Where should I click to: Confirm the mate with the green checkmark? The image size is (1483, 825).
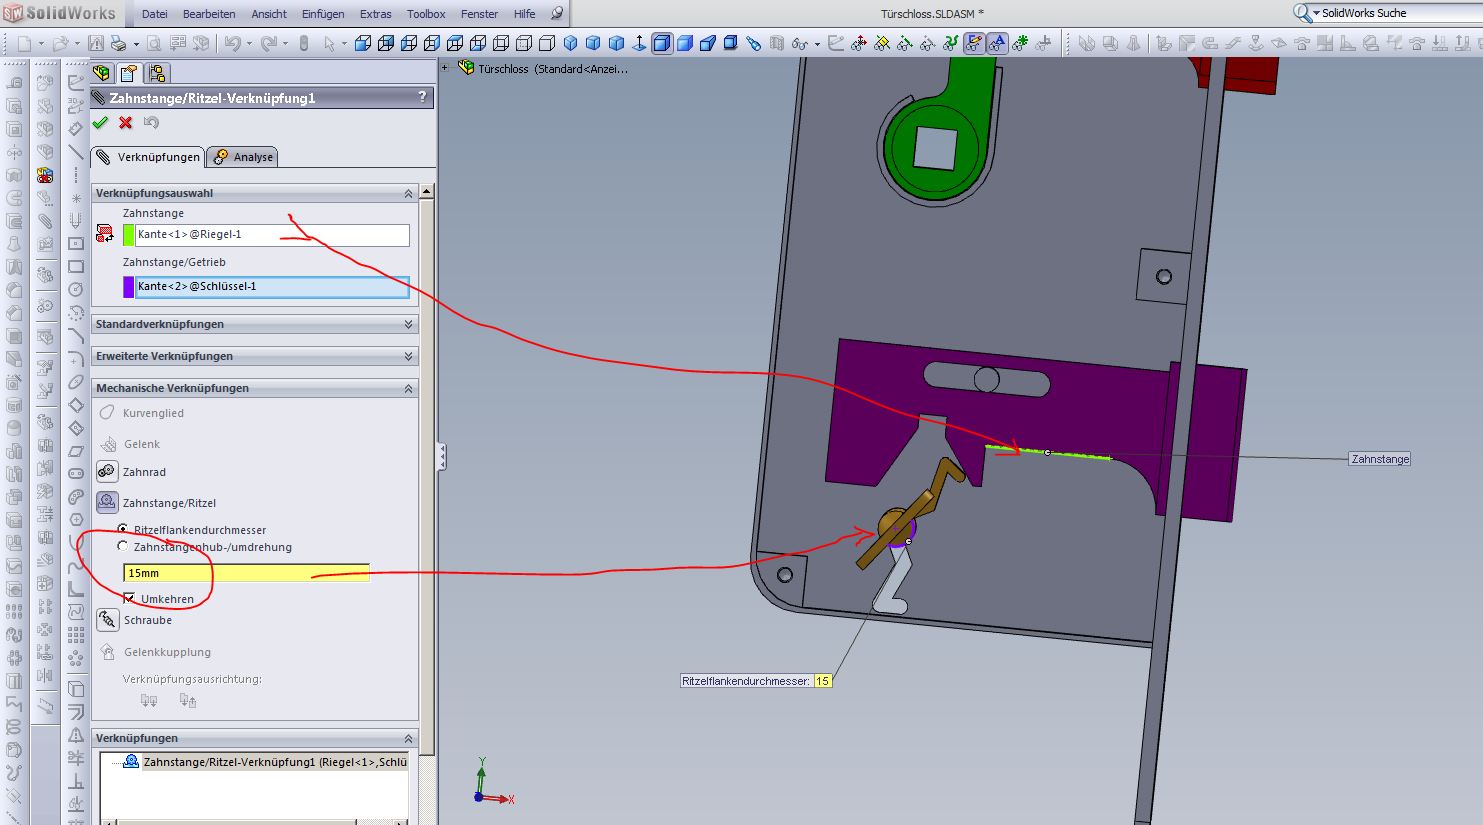pyautogui.click(x=100, y=123)
